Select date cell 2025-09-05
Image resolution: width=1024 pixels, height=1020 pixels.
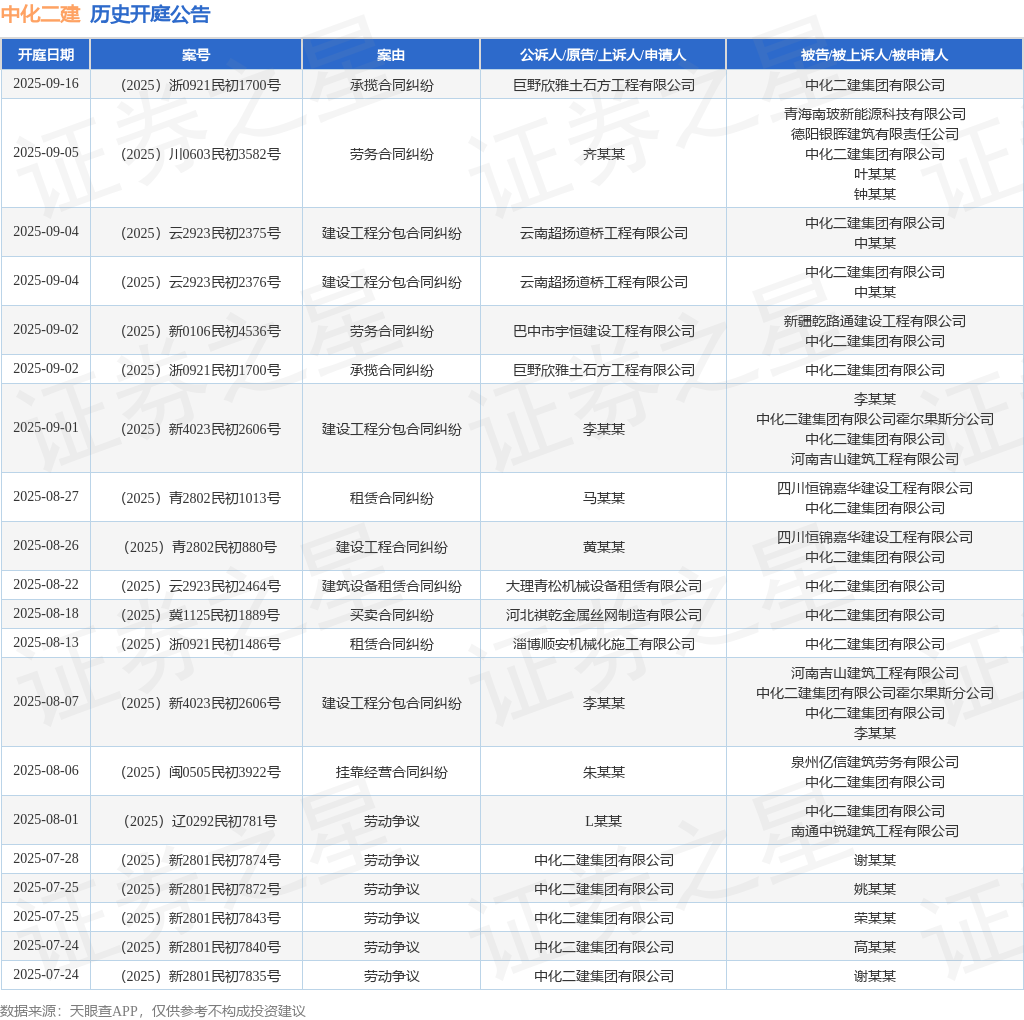tap(46, 153)
